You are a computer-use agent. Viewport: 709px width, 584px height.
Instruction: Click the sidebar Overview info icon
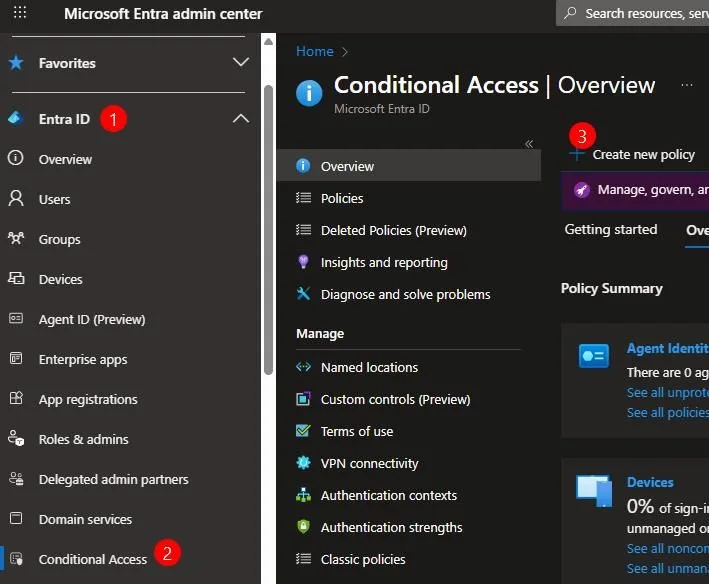click(x=16, y=158)
